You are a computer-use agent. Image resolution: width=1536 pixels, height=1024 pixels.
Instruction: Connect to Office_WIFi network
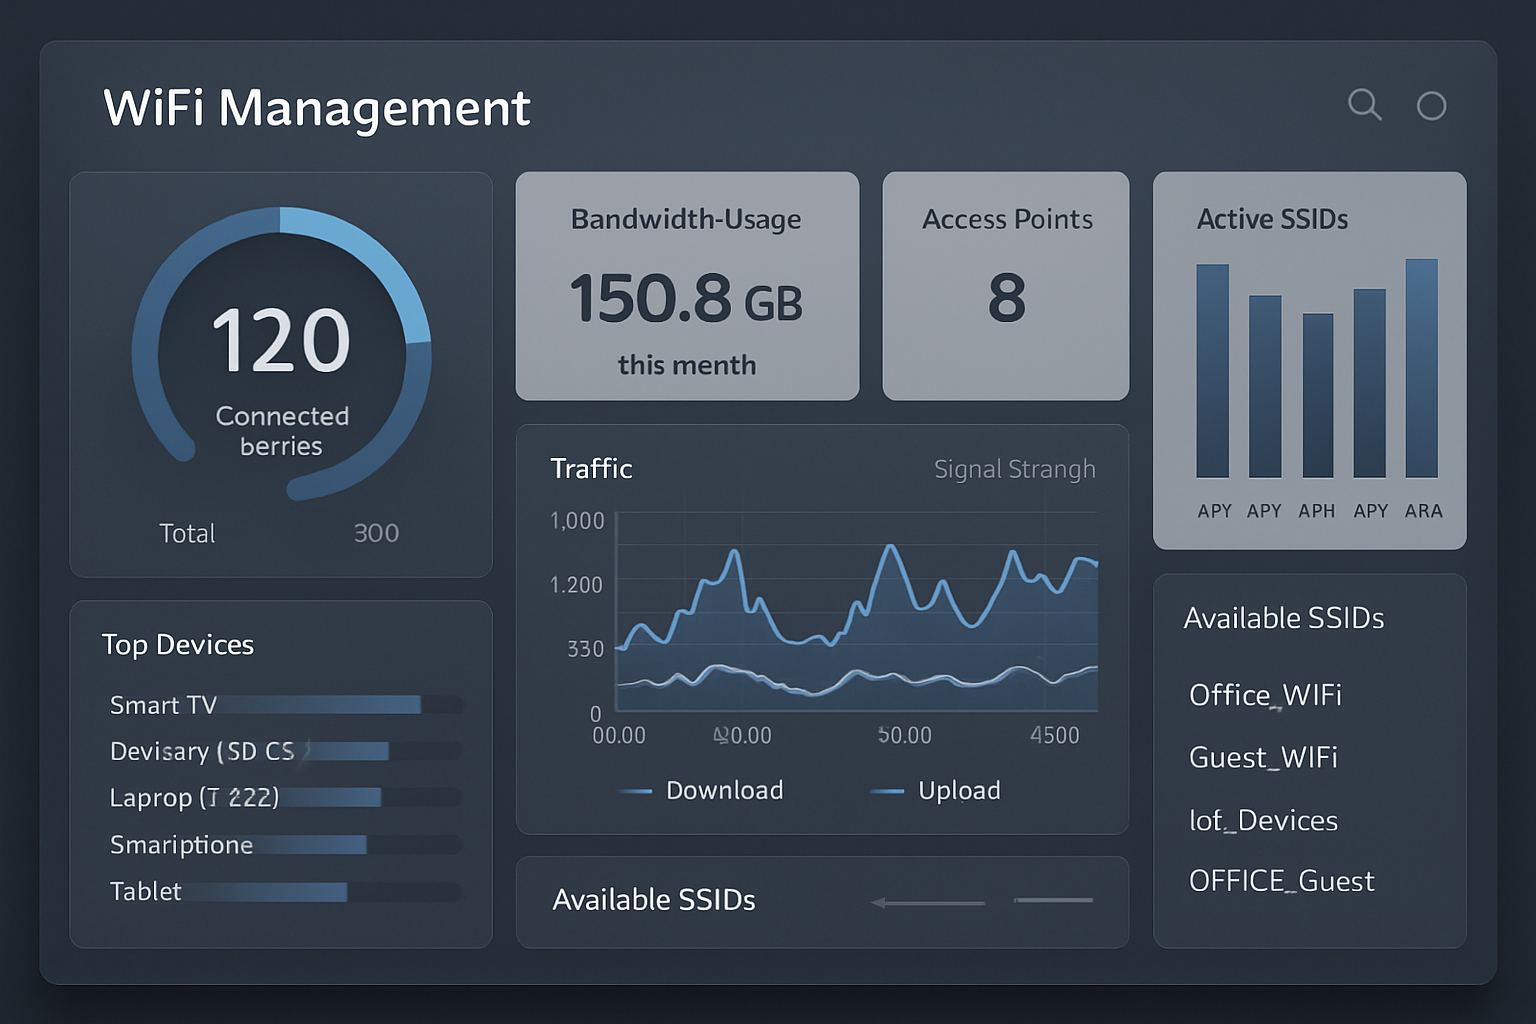coord(1264,695)
